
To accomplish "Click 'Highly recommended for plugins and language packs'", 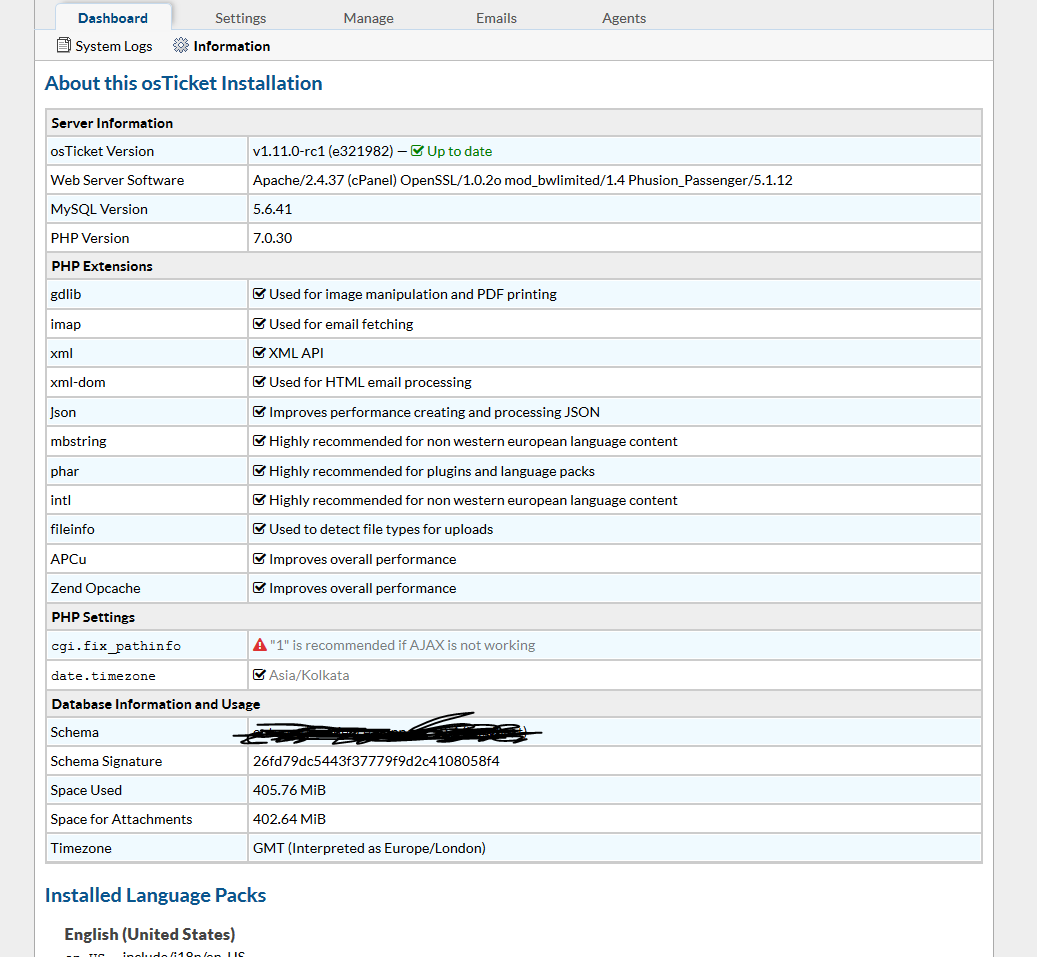I will coord(432,471).
